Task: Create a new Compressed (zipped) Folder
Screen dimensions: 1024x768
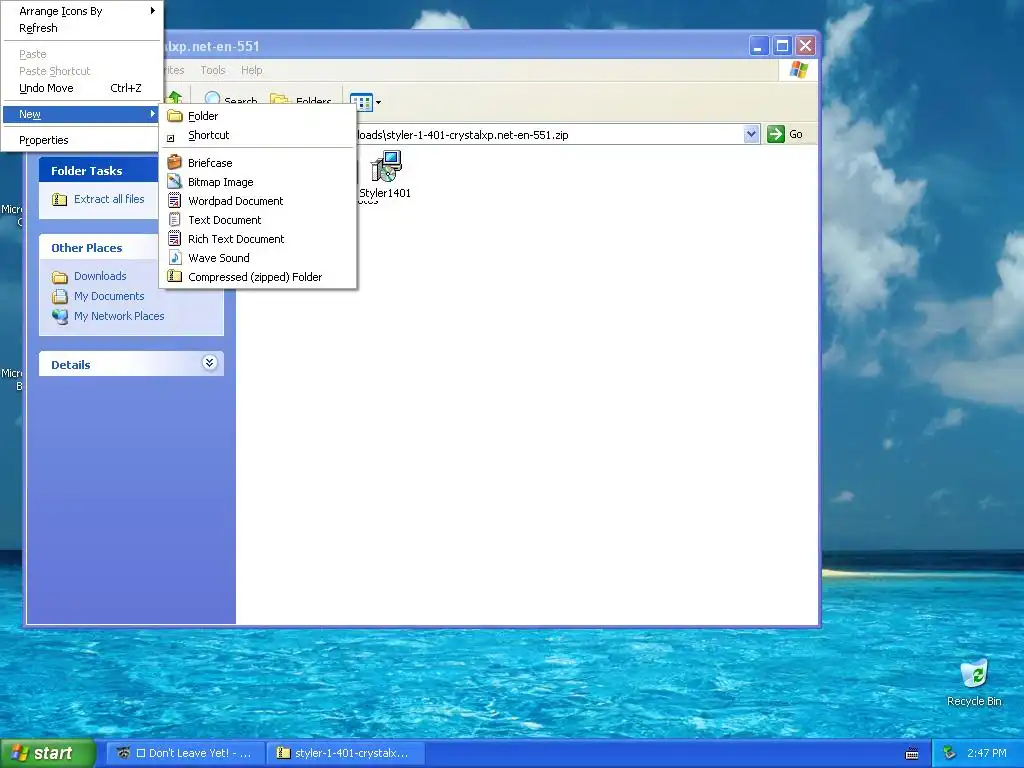Action: 258,276
